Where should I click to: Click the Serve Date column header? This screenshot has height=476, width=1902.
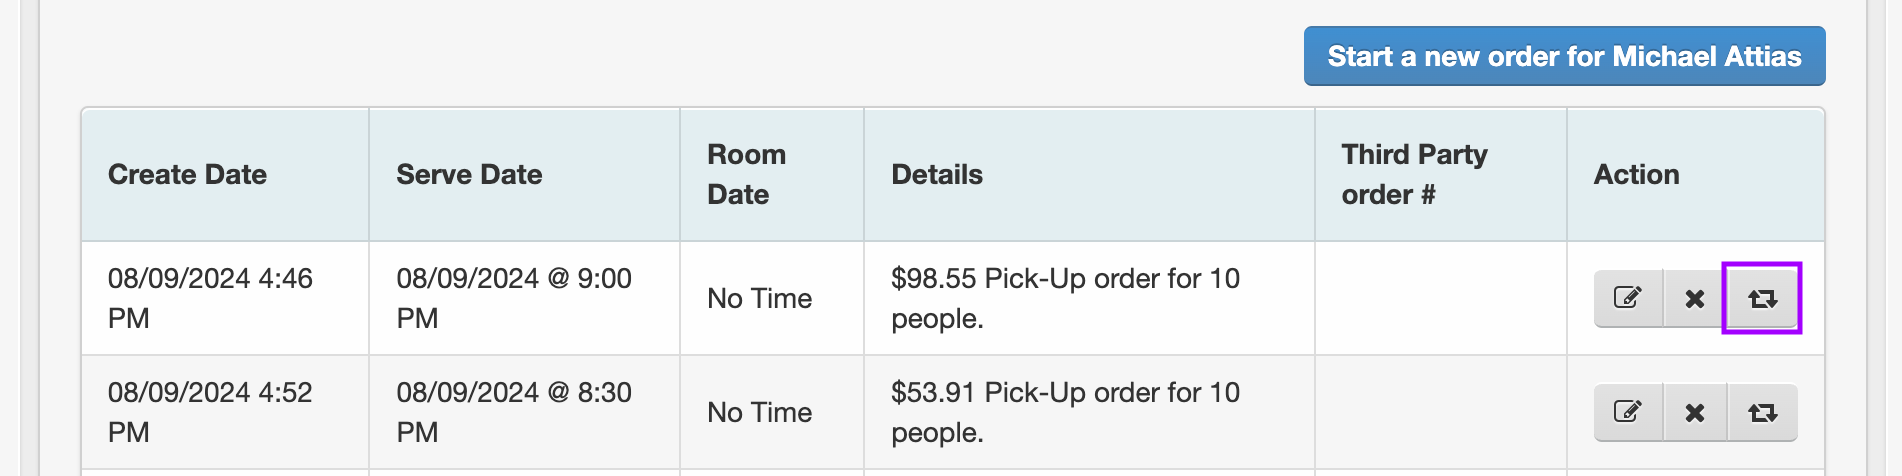coord(469,174)
